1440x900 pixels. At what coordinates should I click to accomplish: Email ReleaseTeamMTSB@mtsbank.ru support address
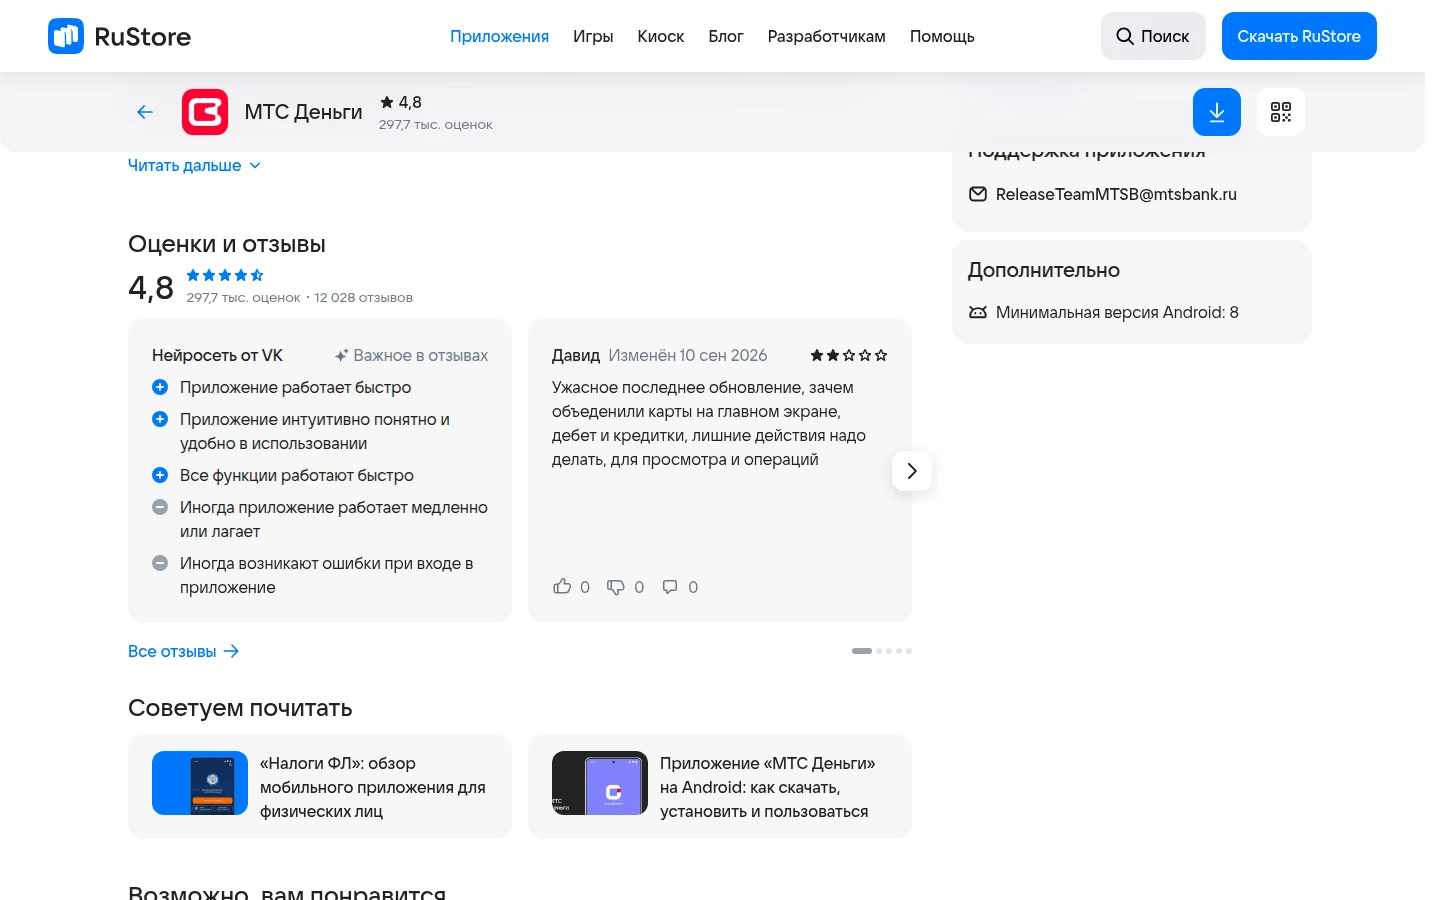pos(1116,194)
